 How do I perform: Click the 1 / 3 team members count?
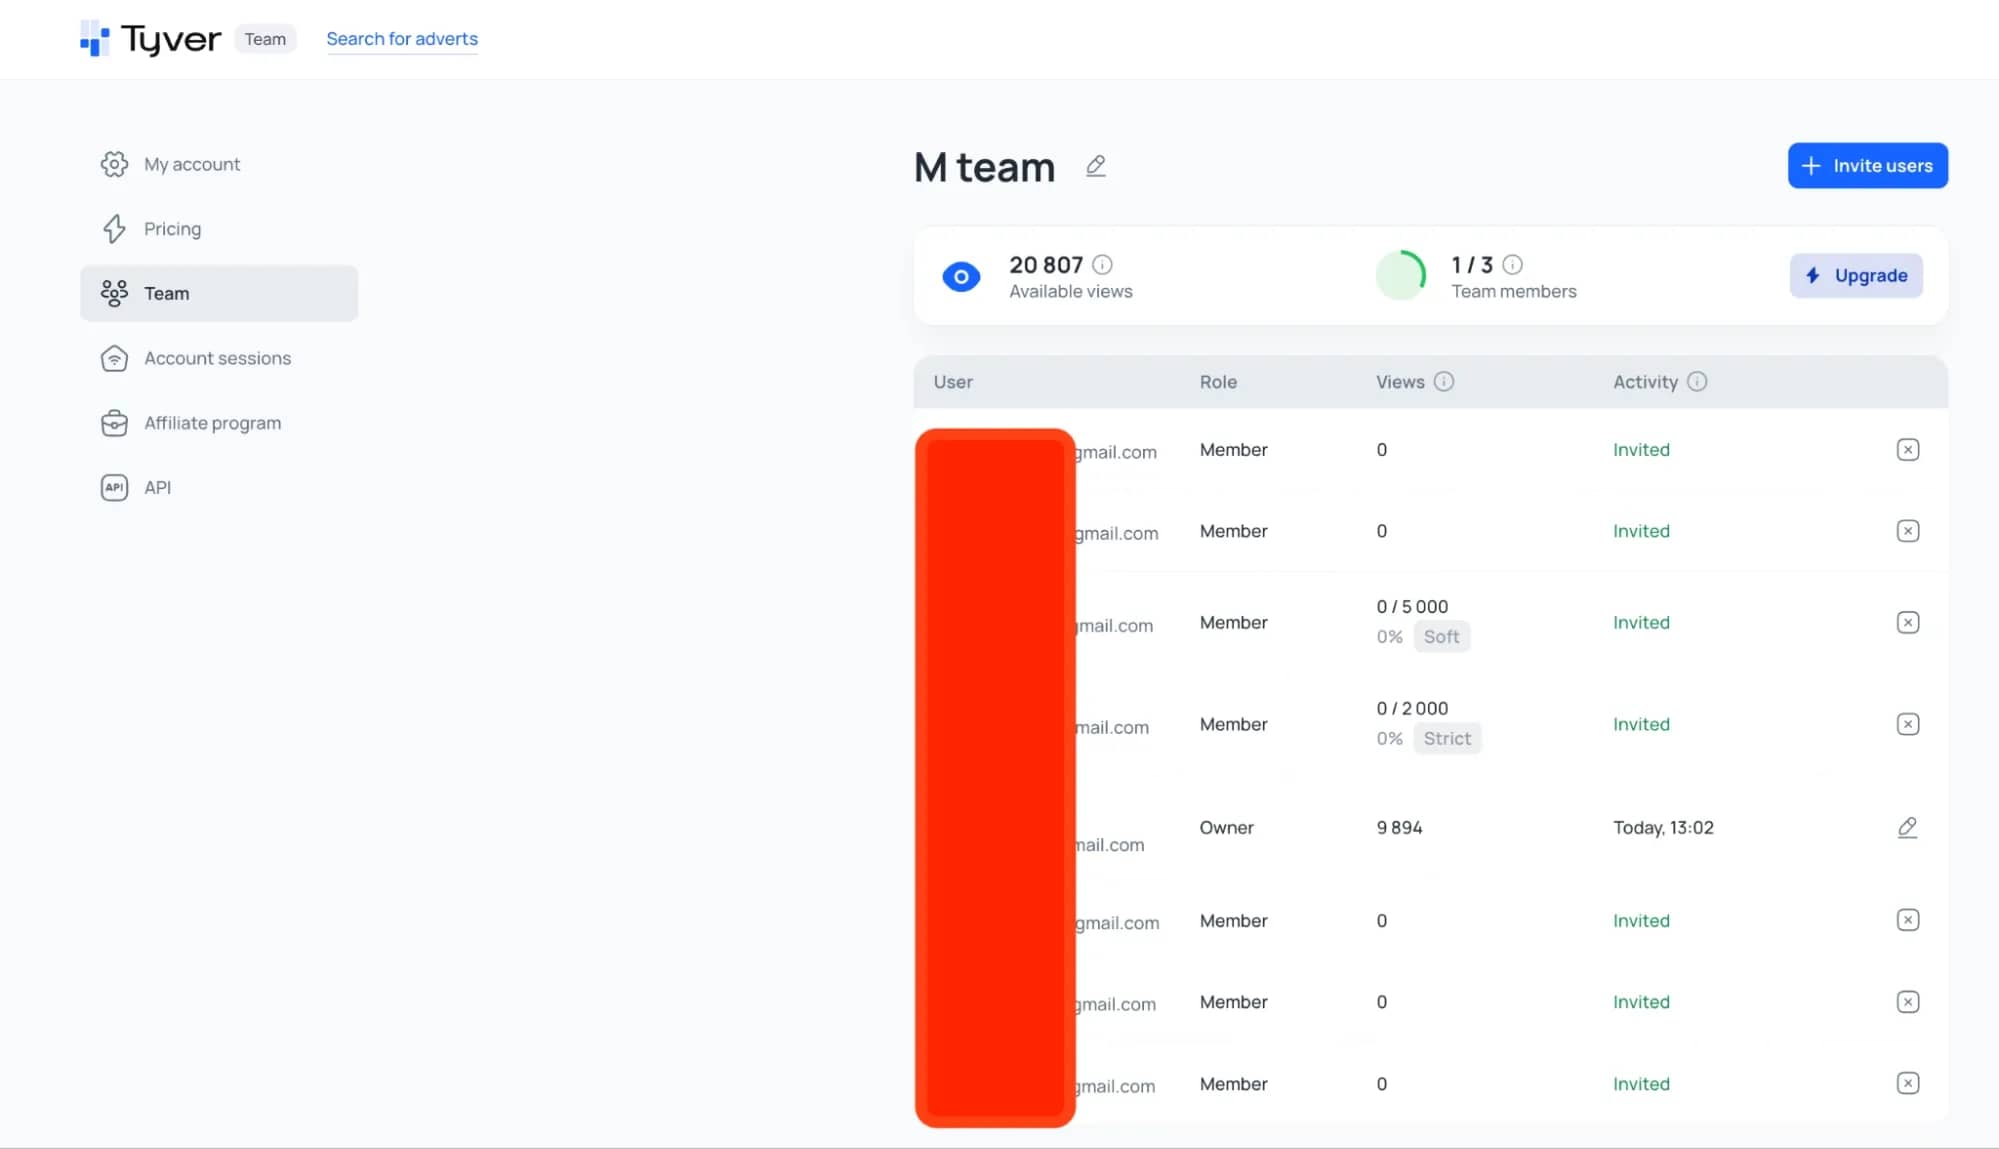(x=1472, y=264)
